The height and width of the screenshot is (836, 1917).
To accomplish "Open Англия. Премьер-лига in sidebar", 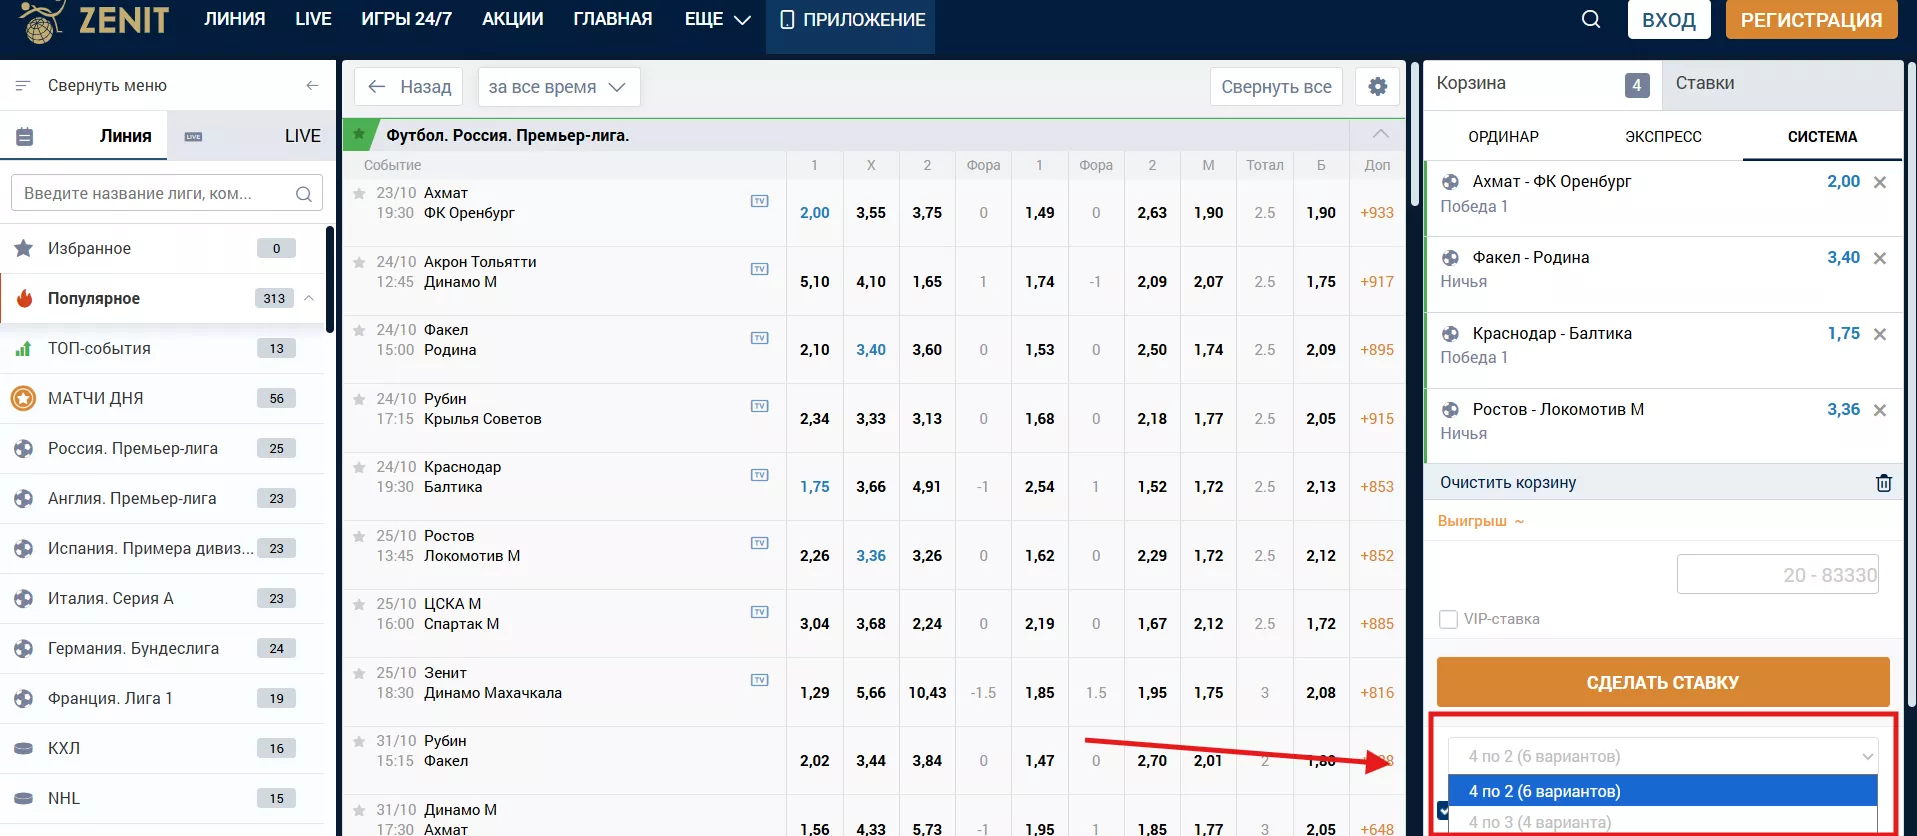I will click(x=164, y=498).
